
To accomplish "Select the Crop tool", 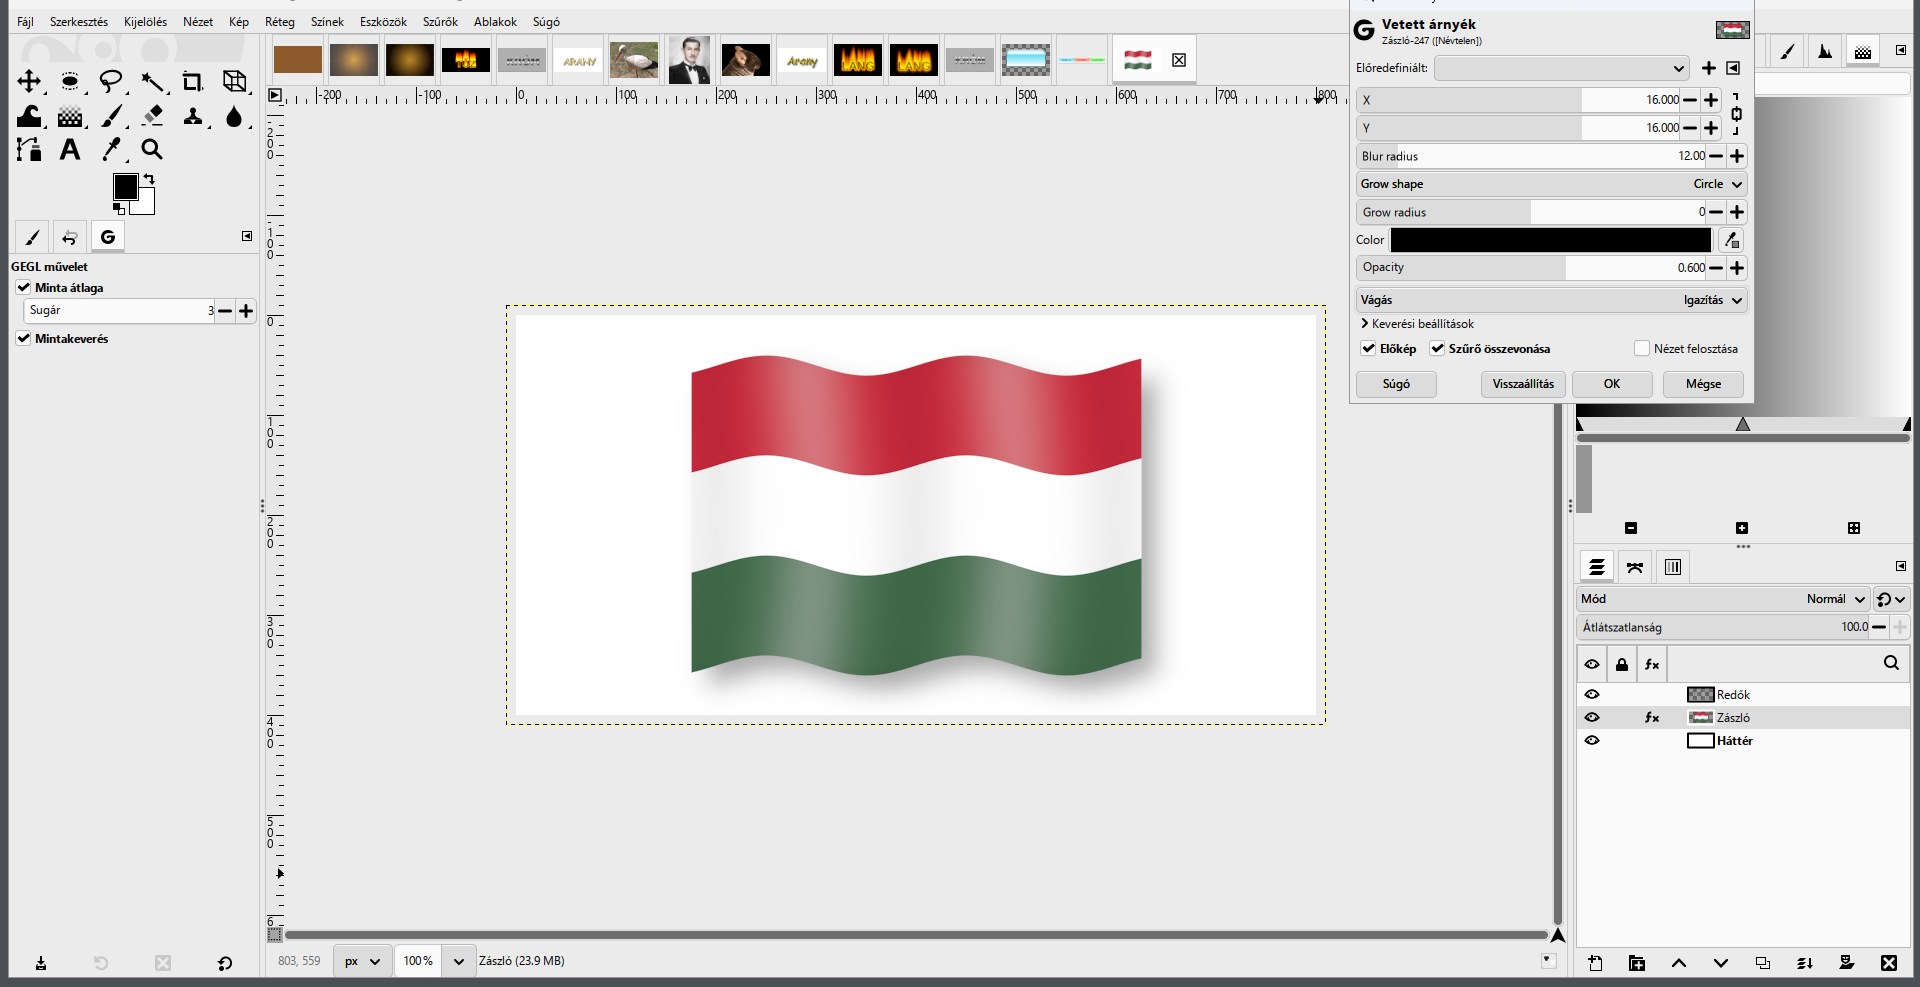I will (x=193, y=81).
